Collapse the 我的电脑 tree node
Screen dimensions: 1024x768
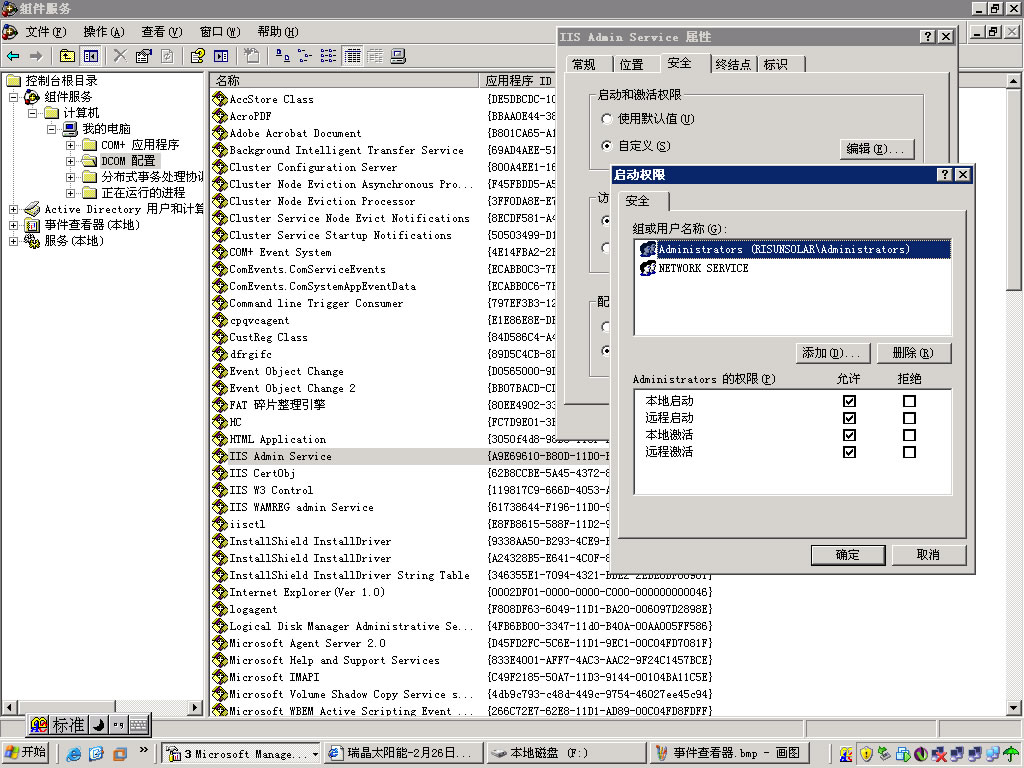point(51,129)
